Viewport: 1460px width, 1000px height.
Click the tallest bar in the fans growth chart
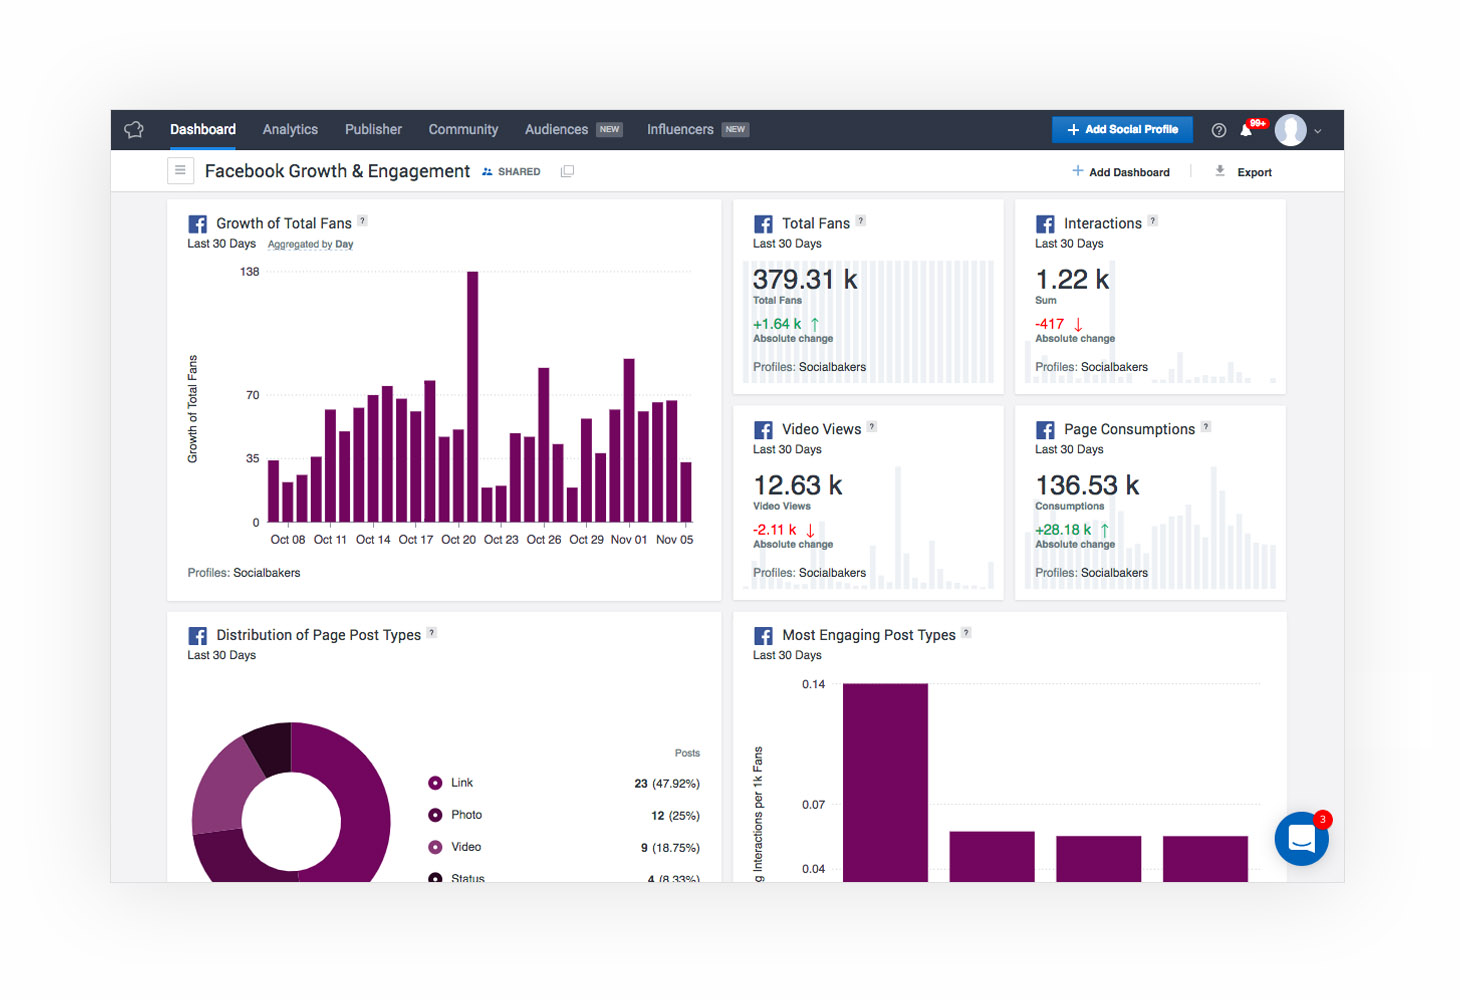(472, 397)
